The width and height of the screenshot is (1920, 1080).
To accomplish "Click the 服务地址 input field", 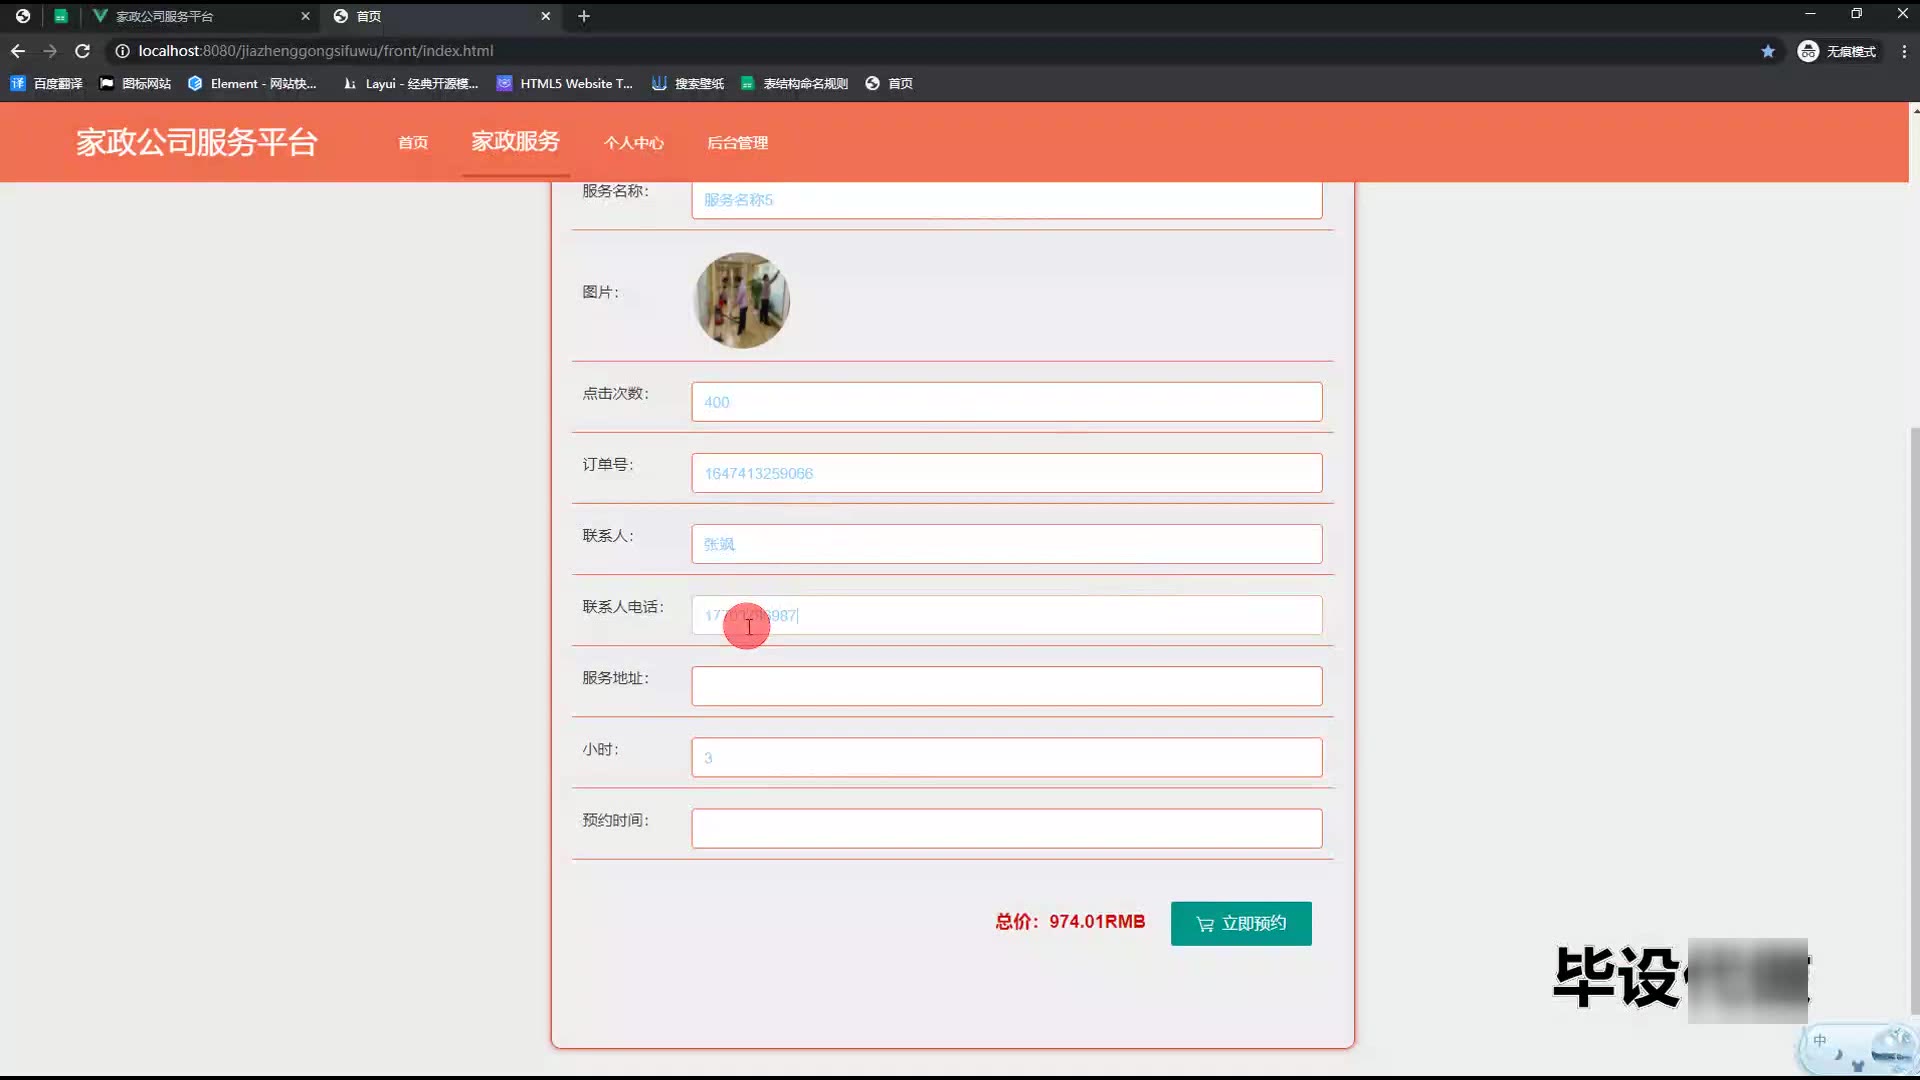I will pos(1006,686).
